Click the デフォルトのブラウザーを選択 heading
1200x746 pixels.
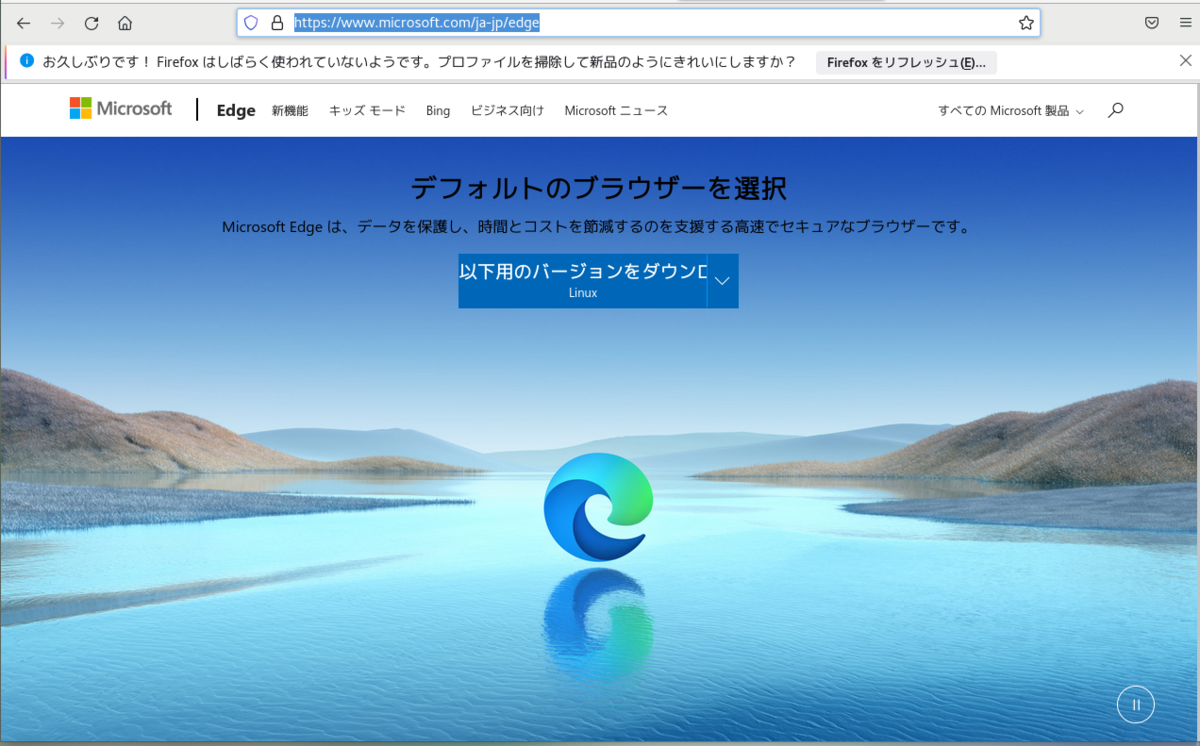tap(599, 188)
